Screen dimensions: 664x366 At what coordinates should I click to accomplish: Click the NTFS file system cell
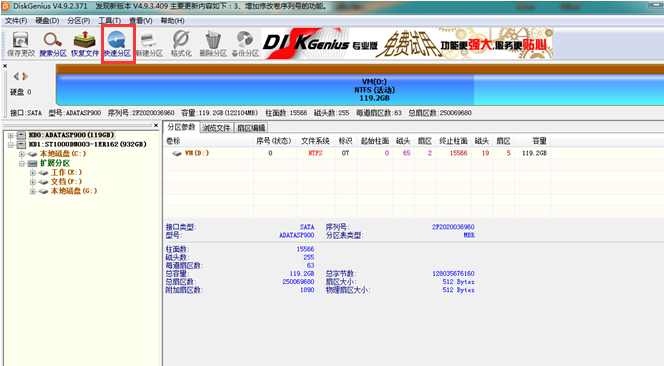(x=315, y=153)
